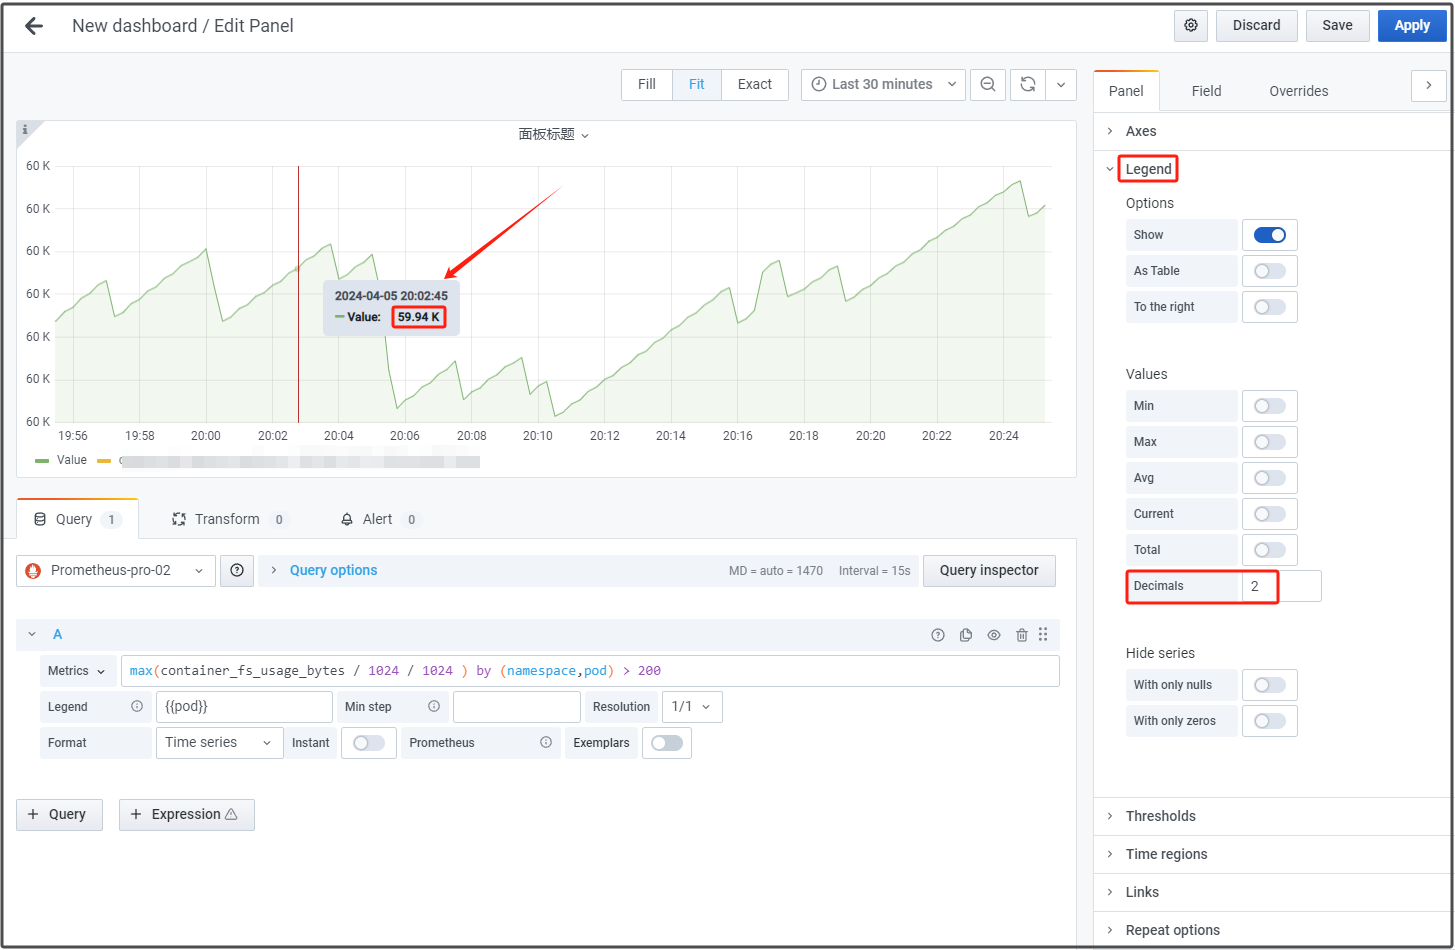
Task: Switch to the Transform tab
Action: (x=227, y=519)
